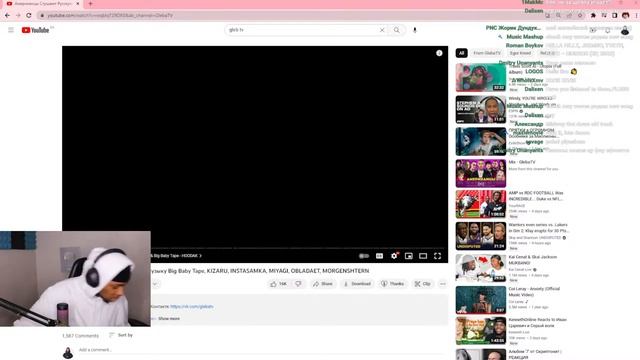
Task: Share the video
Action: pyautogui.click(x=322, y=284)
